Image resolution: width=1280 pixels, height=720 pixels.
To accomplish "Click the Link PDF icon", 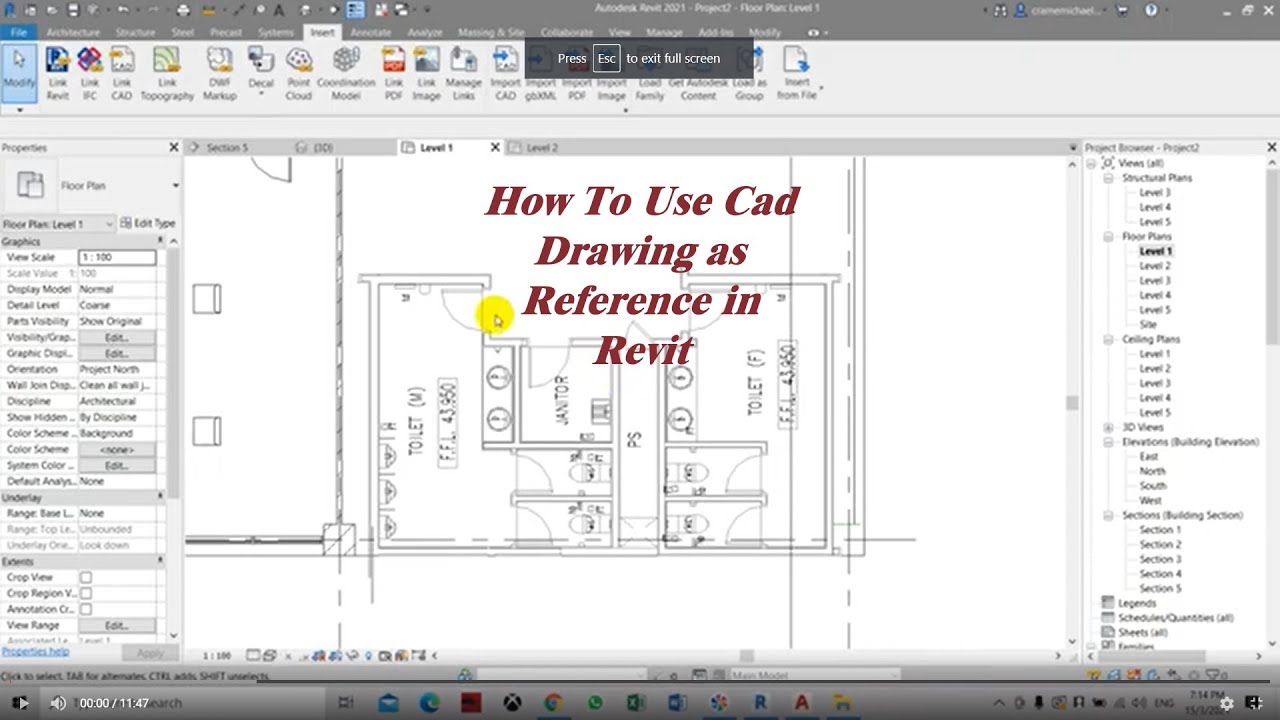I will [x=394, y=73].
